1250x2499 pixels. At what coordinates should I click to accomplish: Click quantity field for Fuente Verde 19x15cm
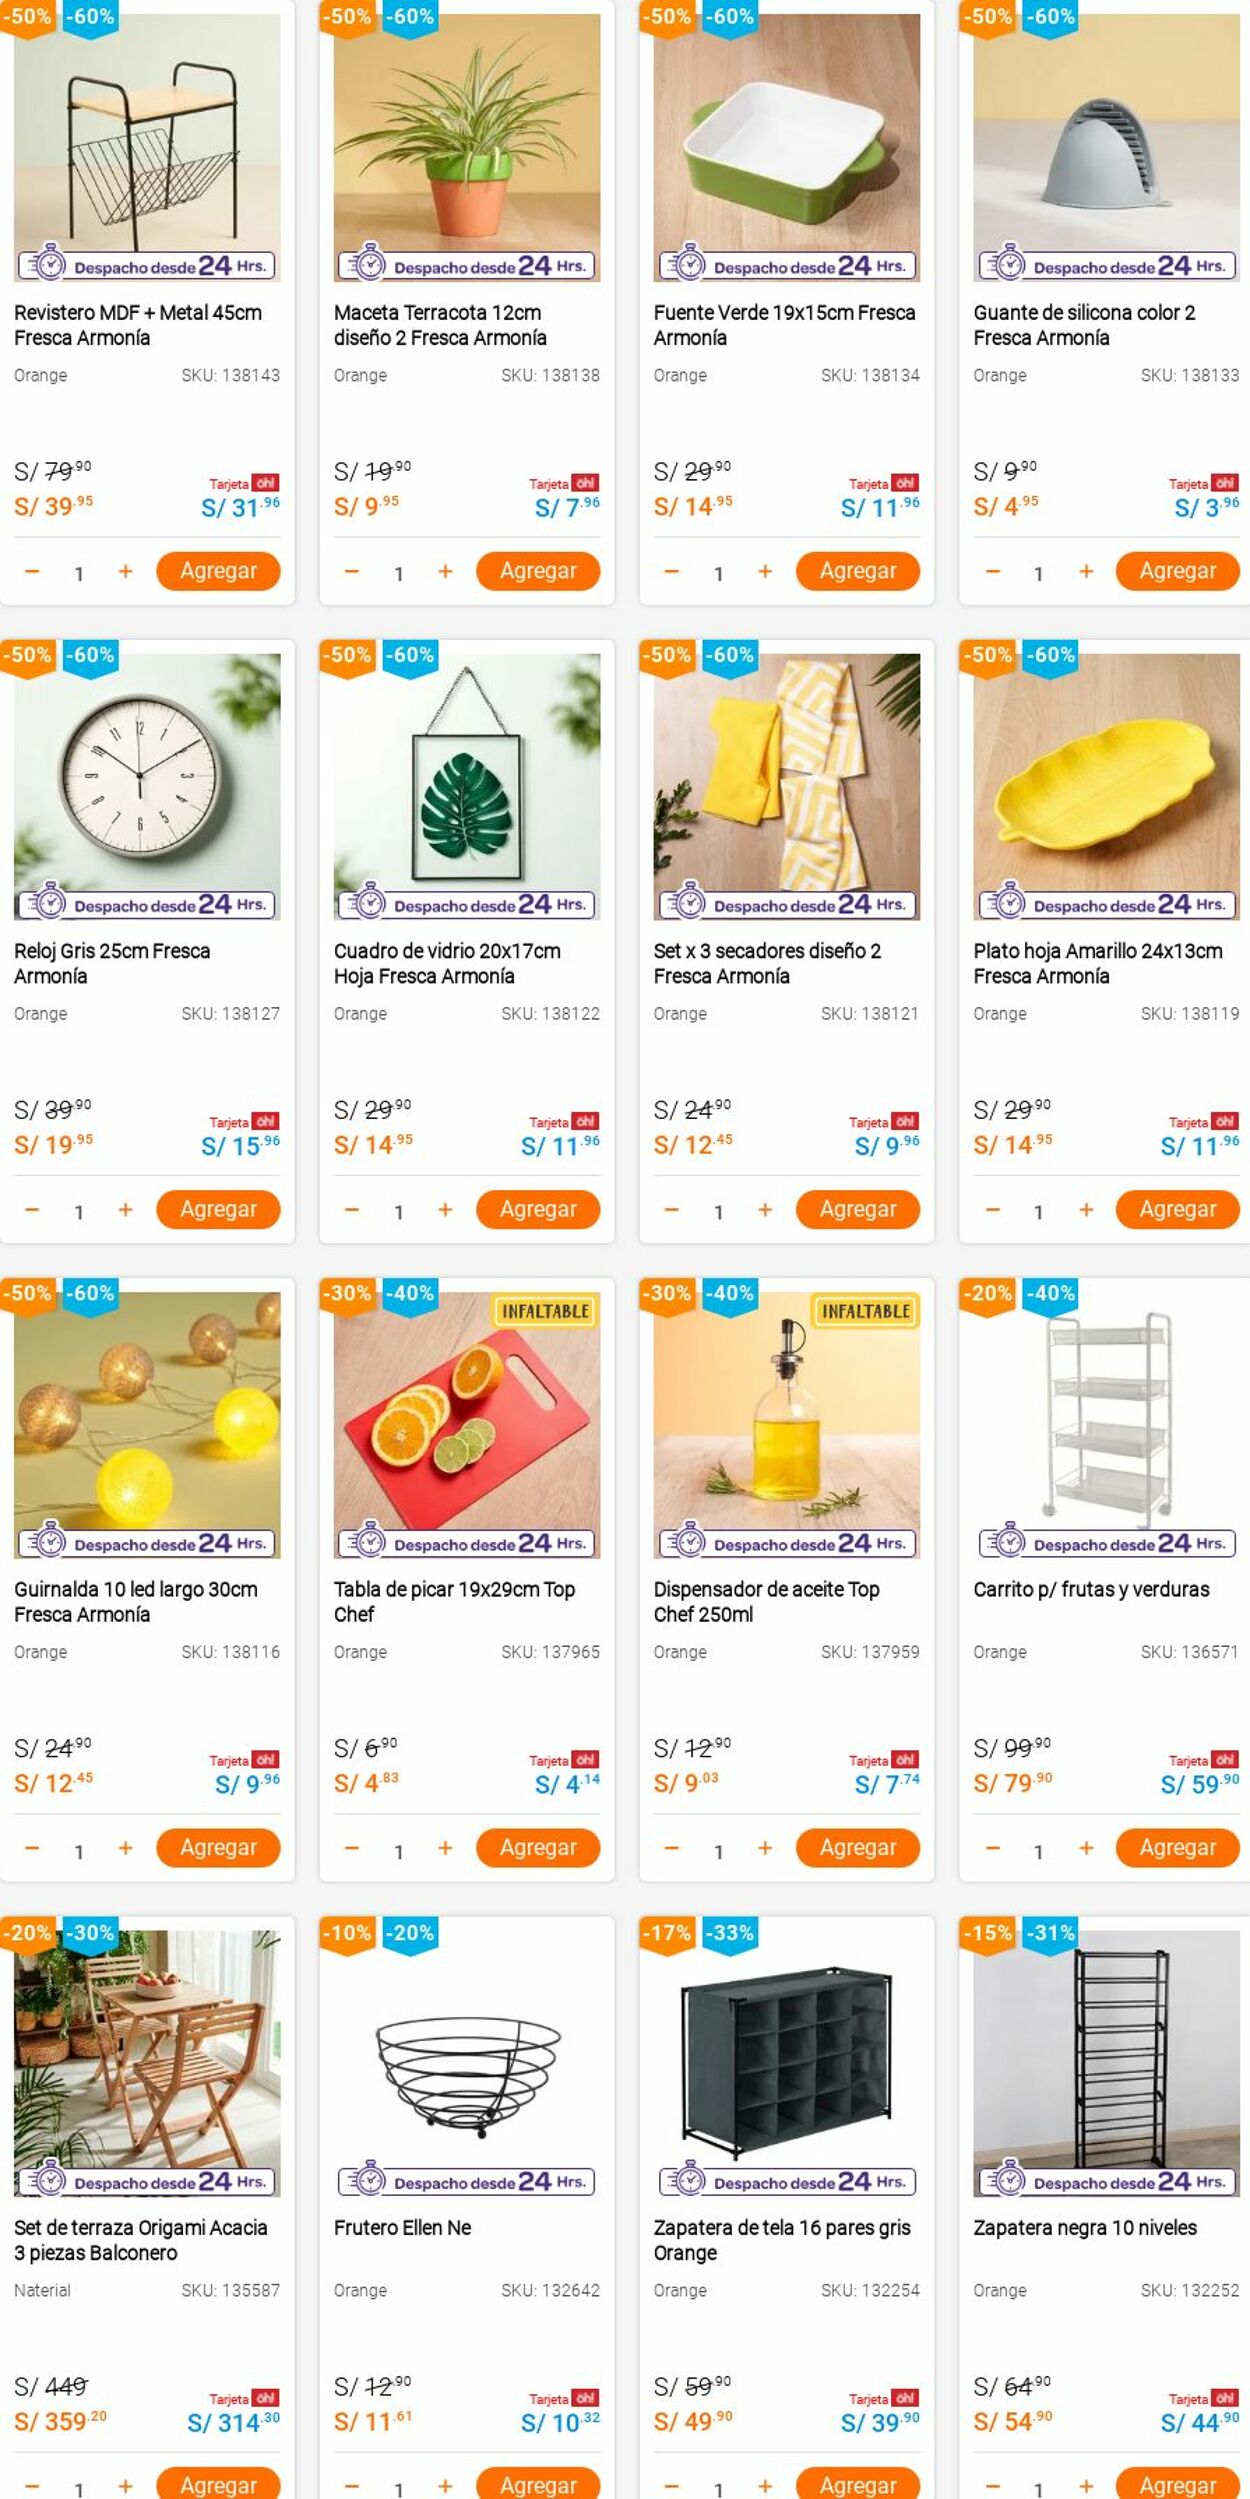pos(718,574)
